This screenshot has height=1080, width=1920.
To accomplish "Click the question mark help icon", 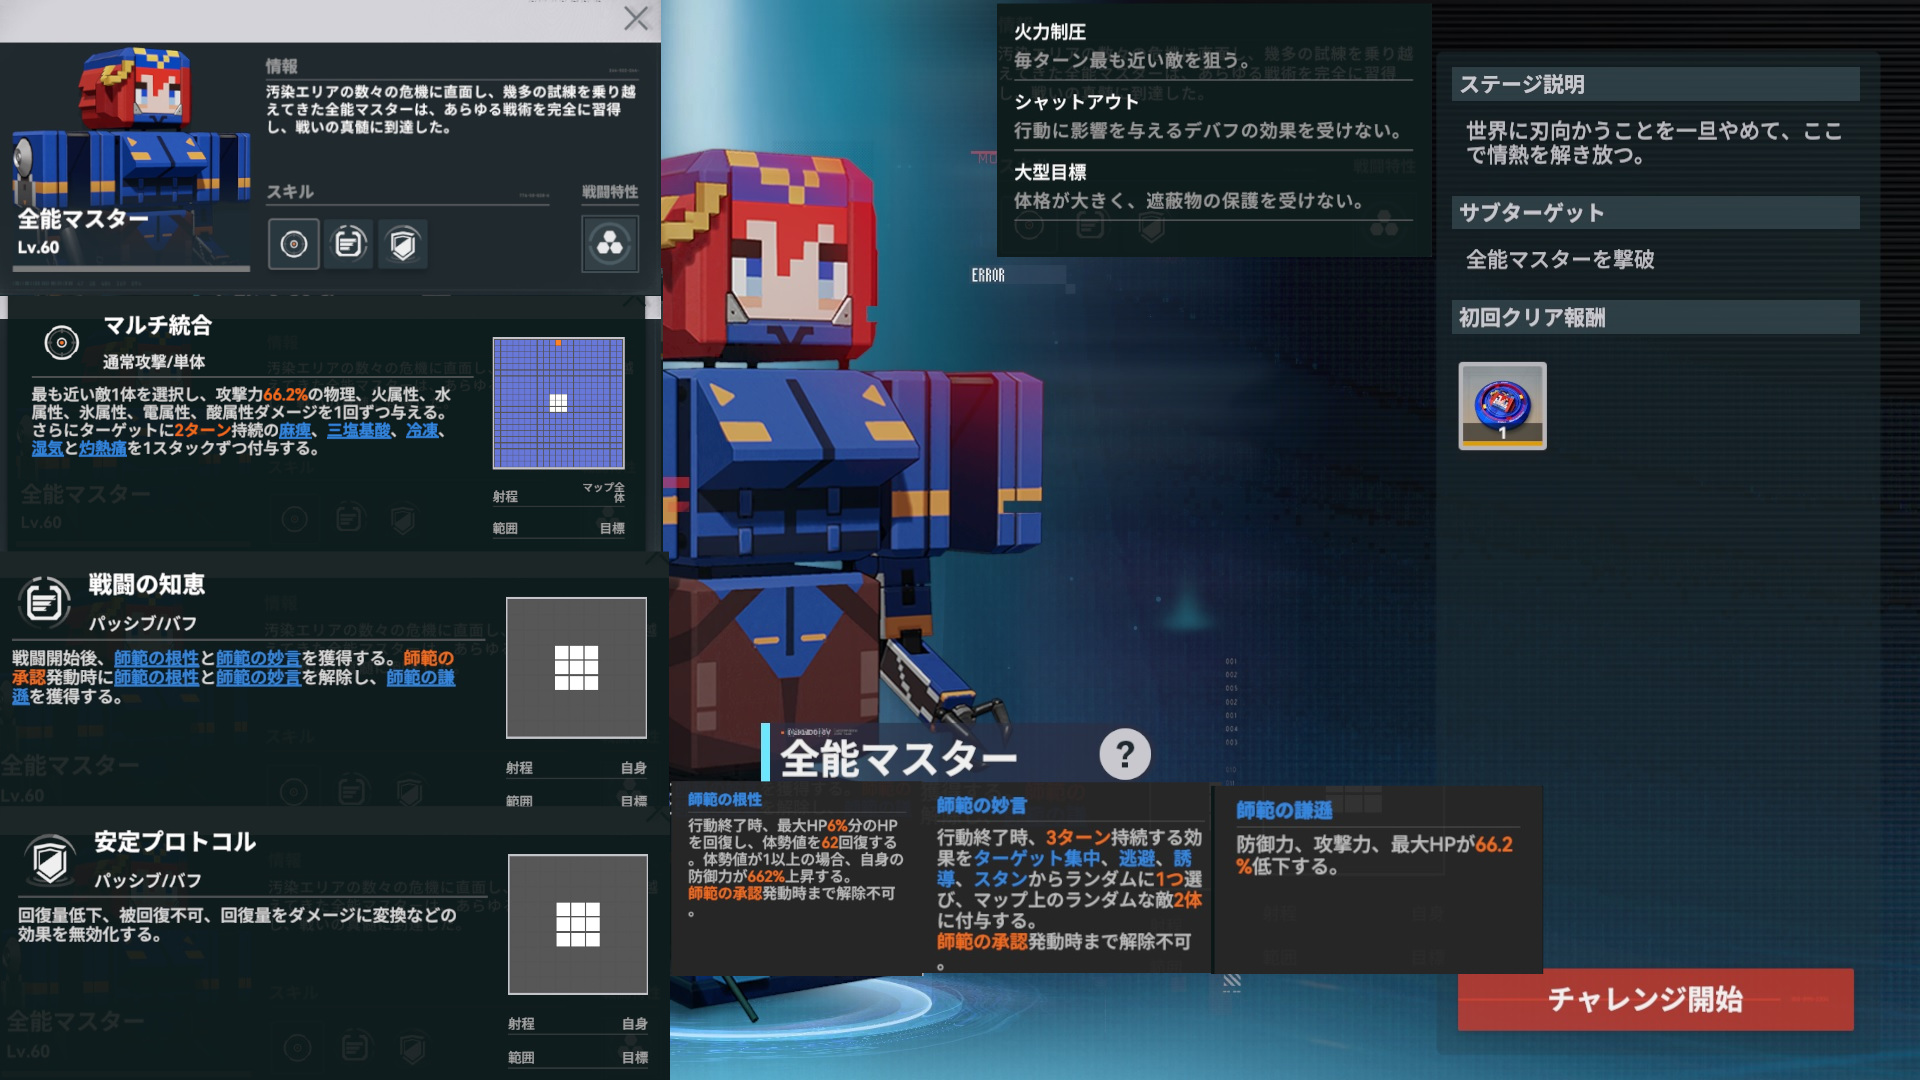I will pyautogui.click(x=1125, y=755).
